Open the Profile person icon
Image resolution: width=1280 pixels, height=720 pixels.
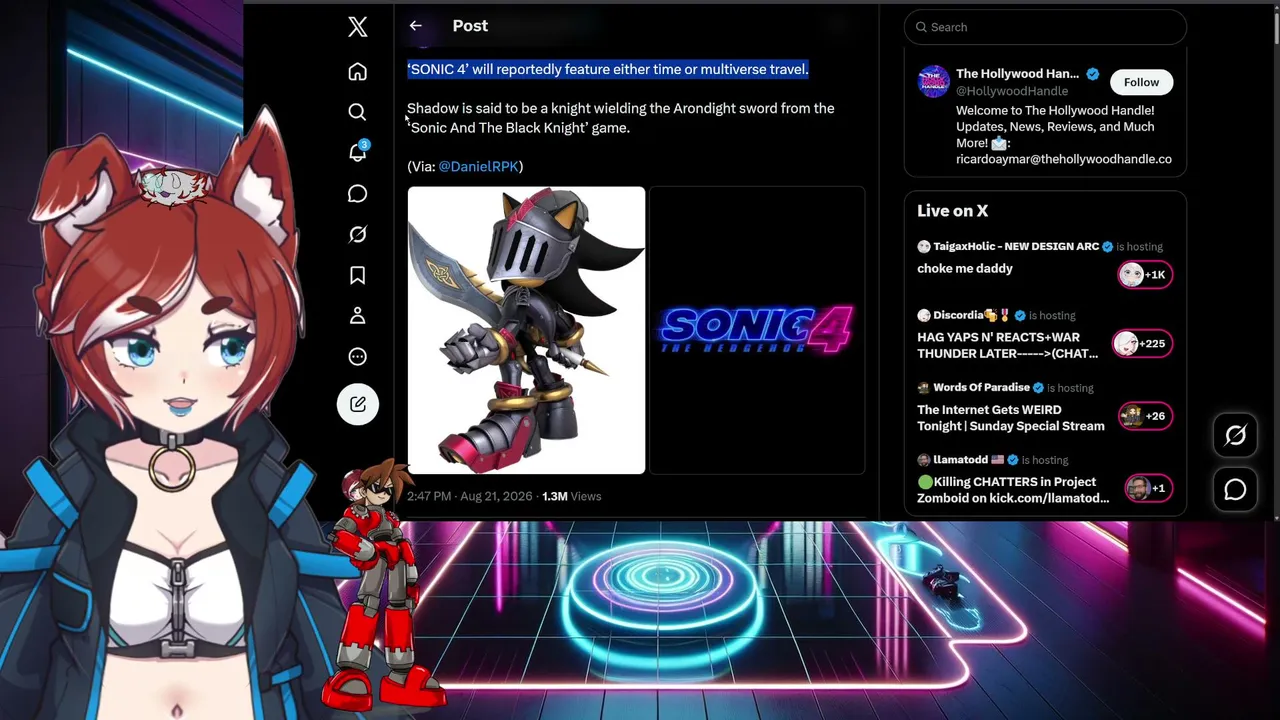pyautogui.click(x=357, y=316)
